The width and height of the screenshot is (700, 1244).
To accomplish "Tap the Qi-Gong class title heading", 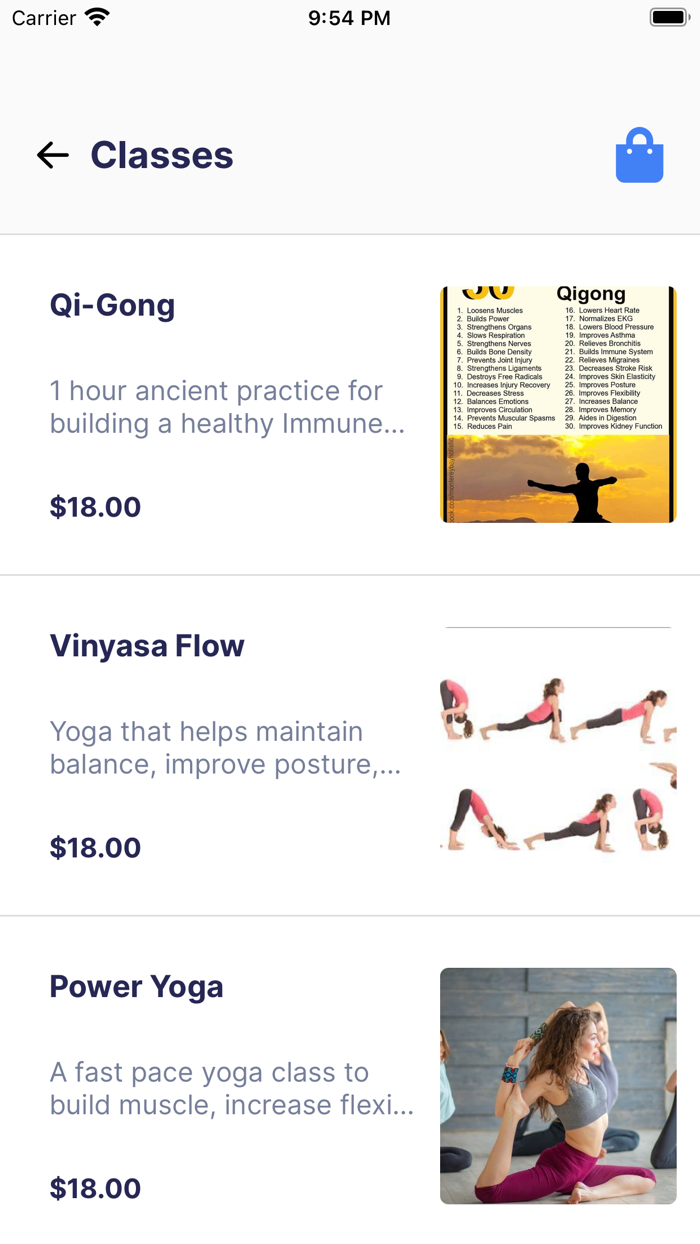I will click(112, 305).
